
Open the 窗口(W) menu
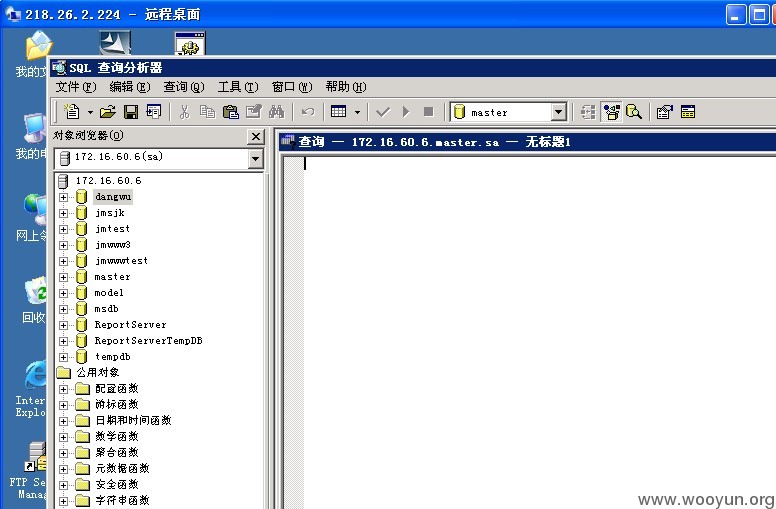(292, 87)
